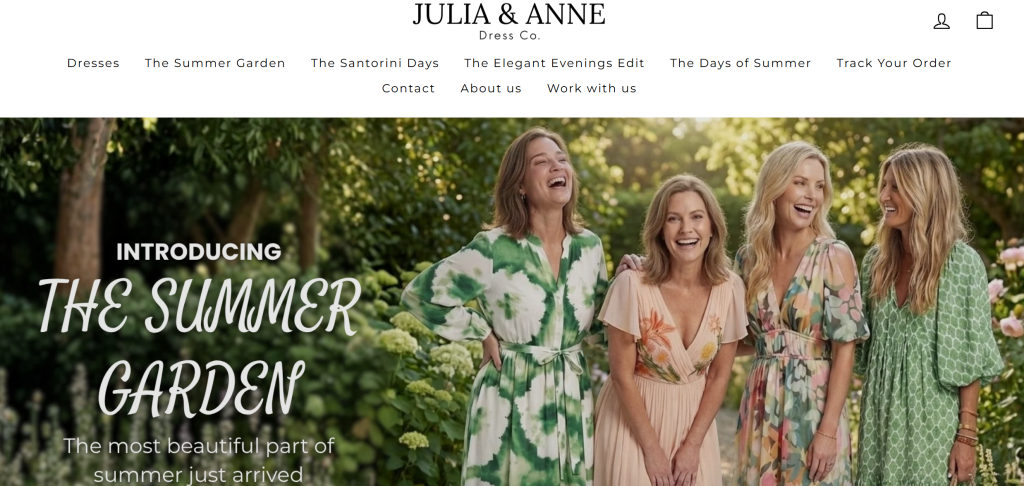
Task: Open the account login icon
Action: tap(941, 22)
